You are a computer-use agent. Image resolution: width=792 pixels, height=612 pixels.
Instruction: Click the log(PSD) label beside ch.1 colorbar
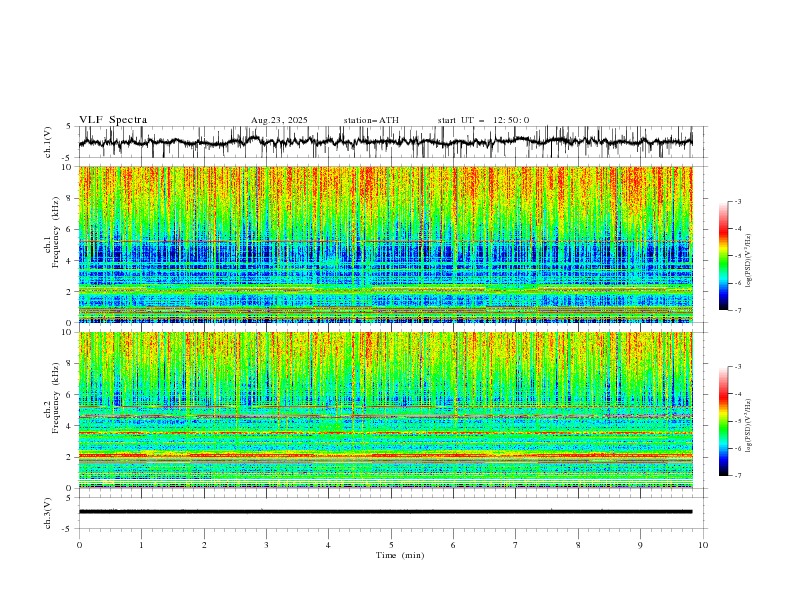pyautogui.click(x=749, y=261)
